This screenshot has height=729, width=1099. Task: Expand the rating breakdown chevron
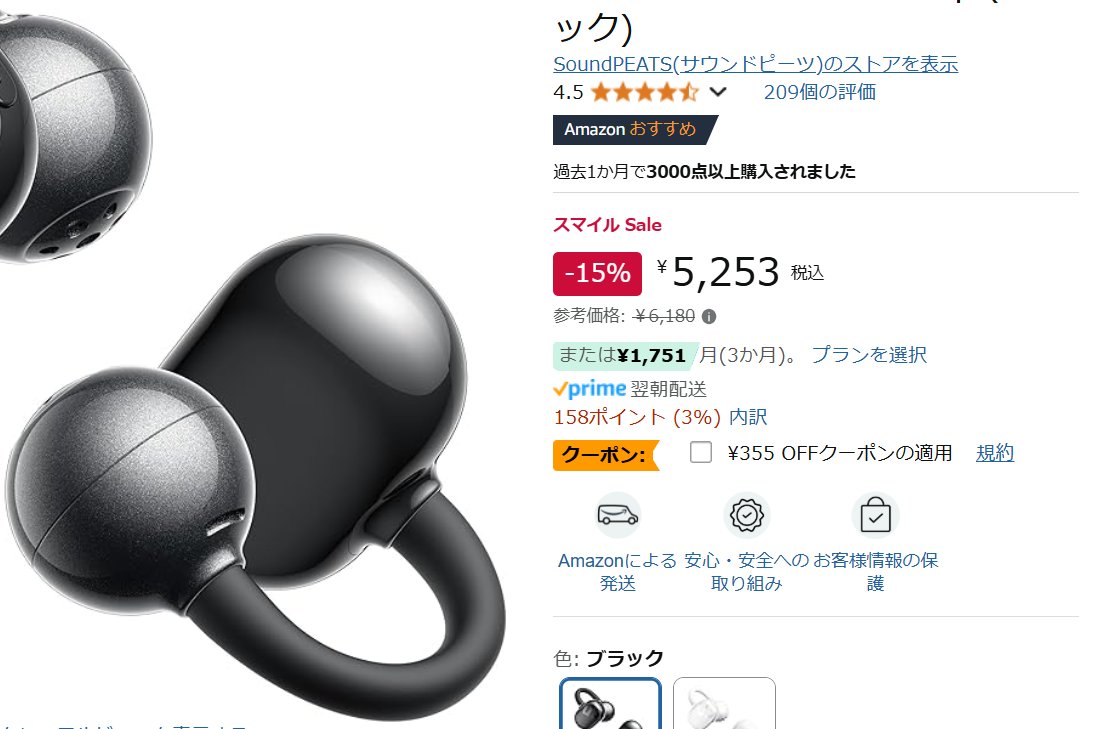pyautogui.click(x=718, y=92)
